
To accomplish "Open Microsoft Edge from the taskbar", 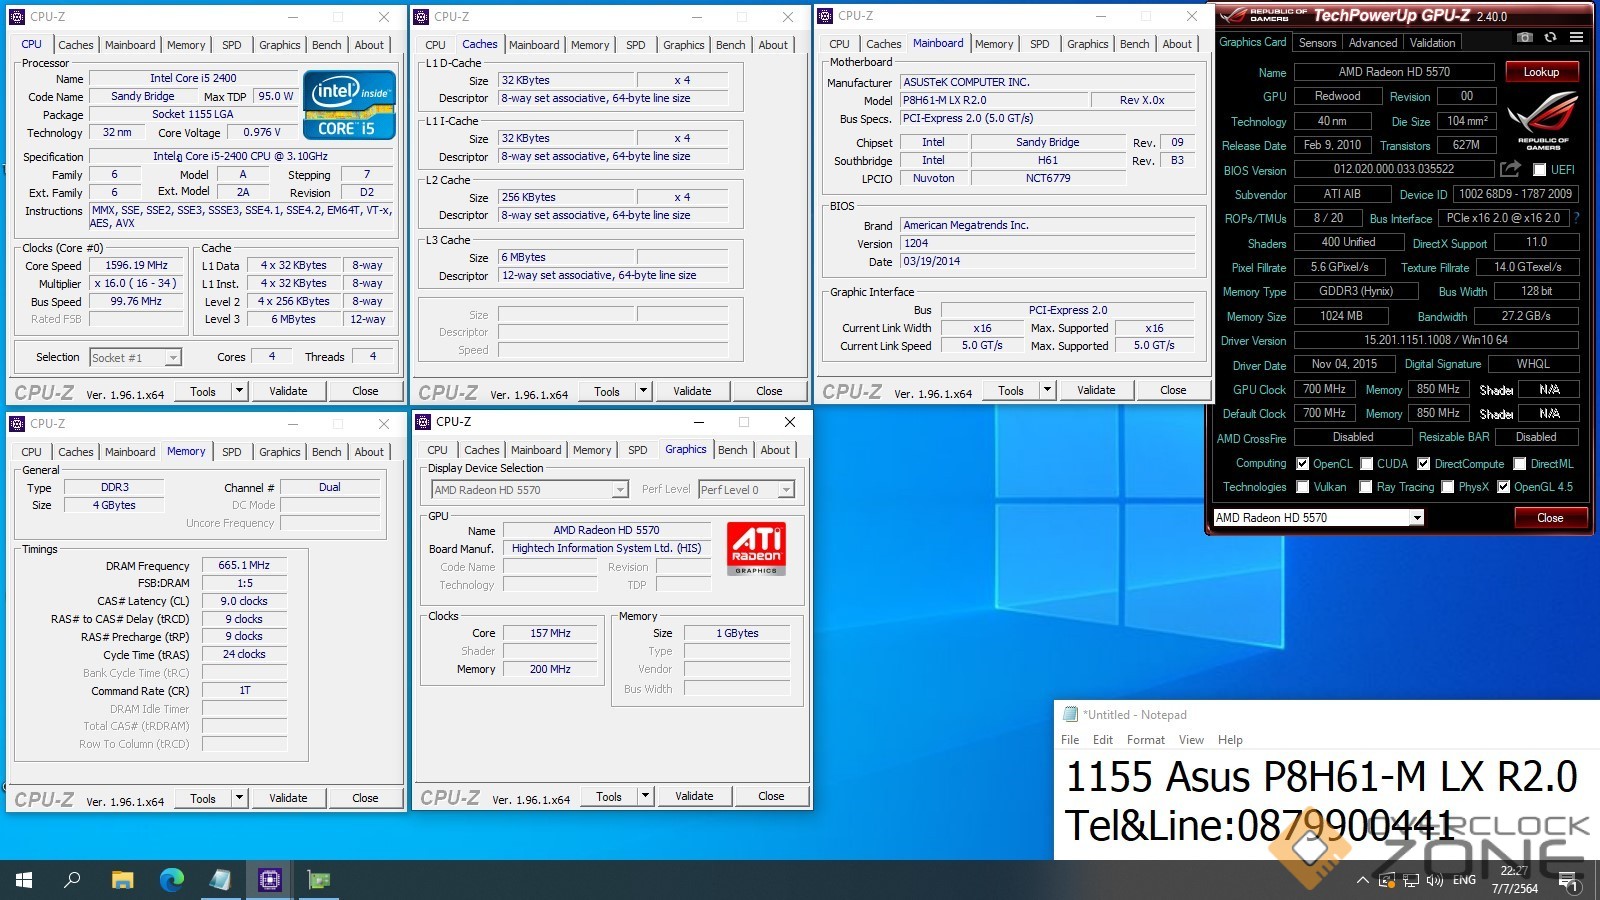I will [172, 880].
